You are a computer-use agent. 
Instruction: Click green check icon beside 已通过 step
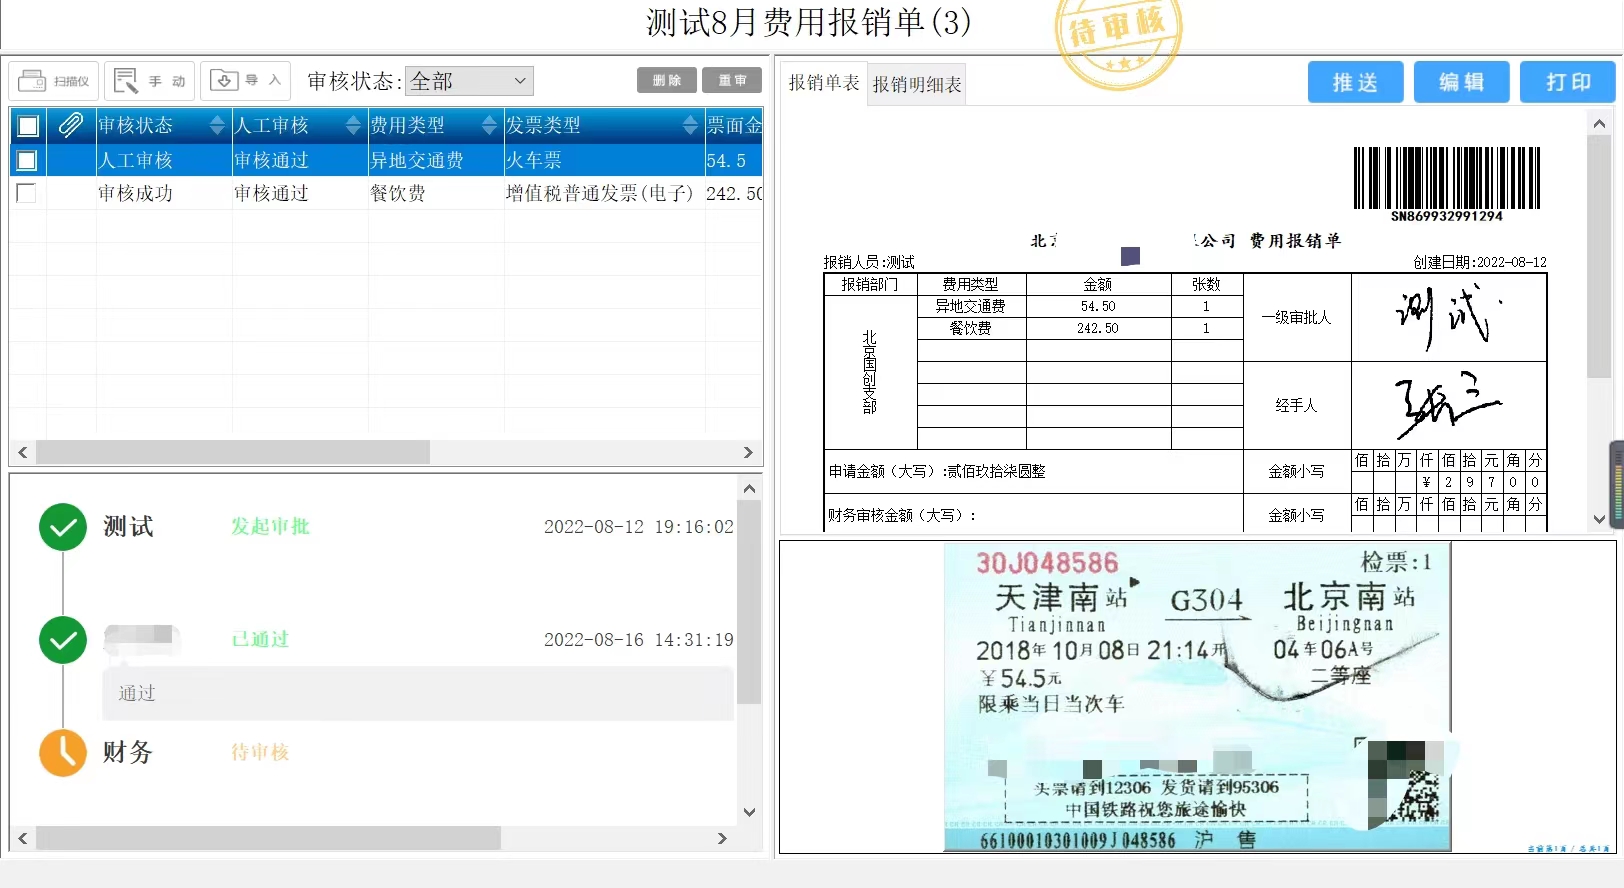click(x=63, y=640)
